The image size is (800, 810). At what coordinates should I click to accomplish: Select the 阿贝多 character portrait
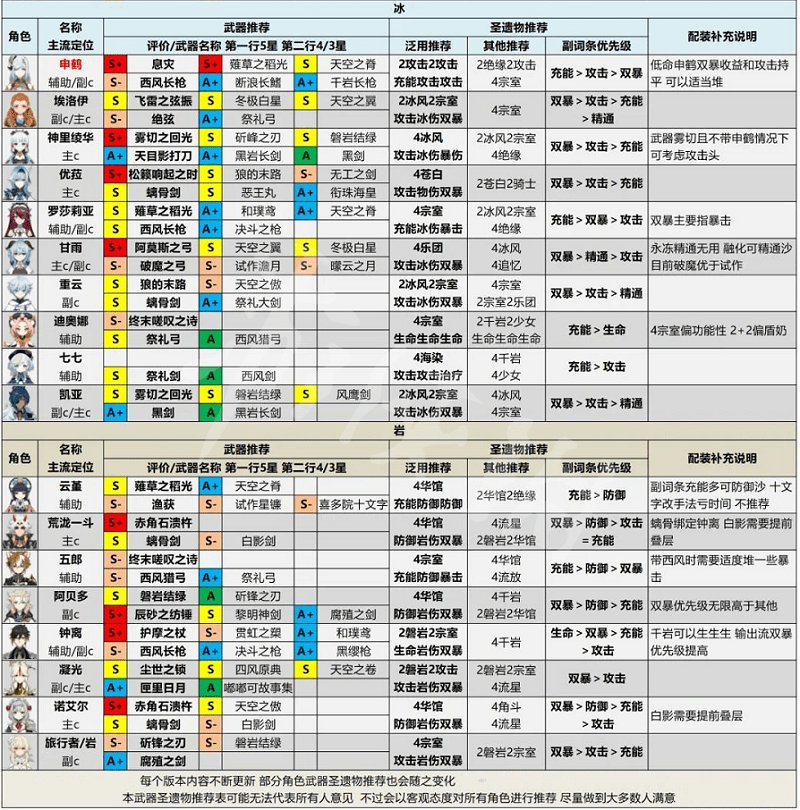coord(20,605)
